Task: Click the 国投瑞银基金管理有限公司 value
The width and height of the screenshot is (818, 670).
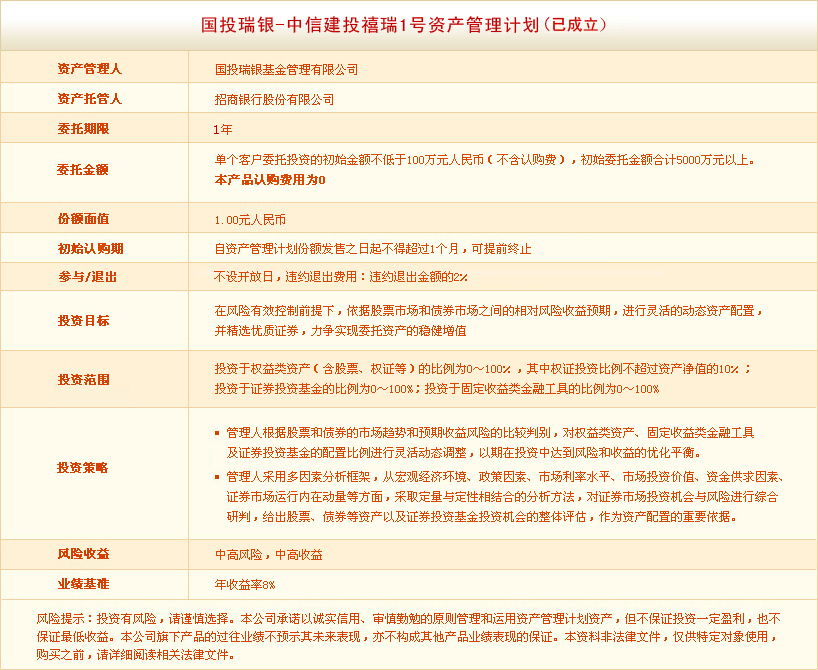Action: [x=286, y=70]
